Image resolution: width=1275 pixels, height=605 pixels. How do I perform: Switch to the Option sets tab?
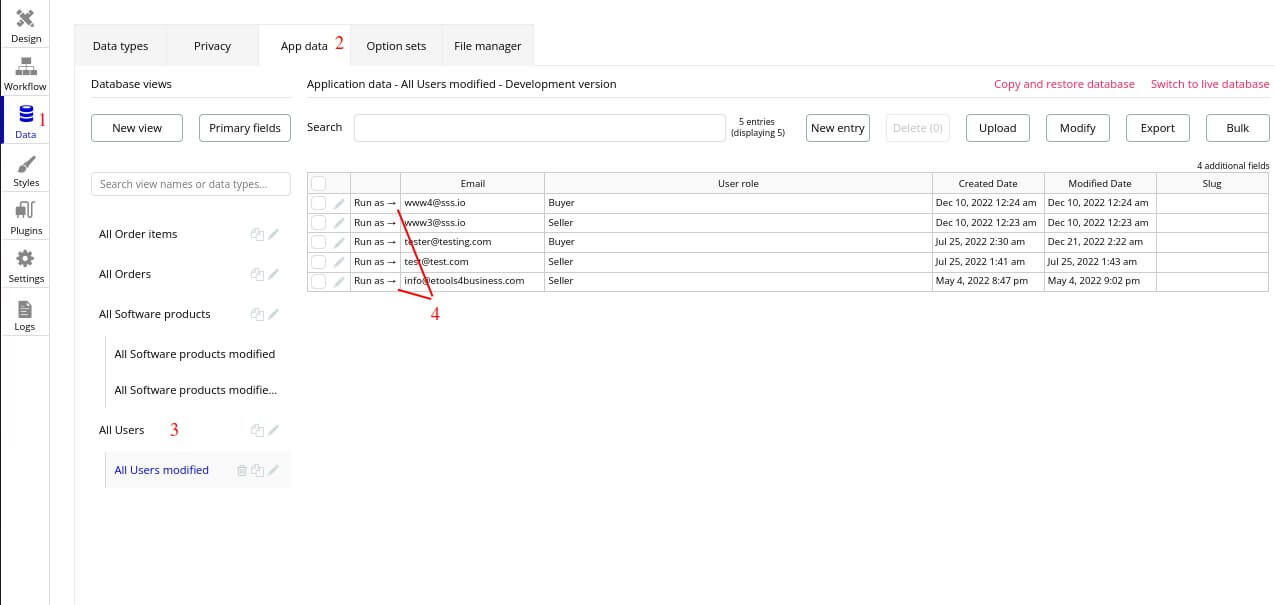[x=396, y=46]
